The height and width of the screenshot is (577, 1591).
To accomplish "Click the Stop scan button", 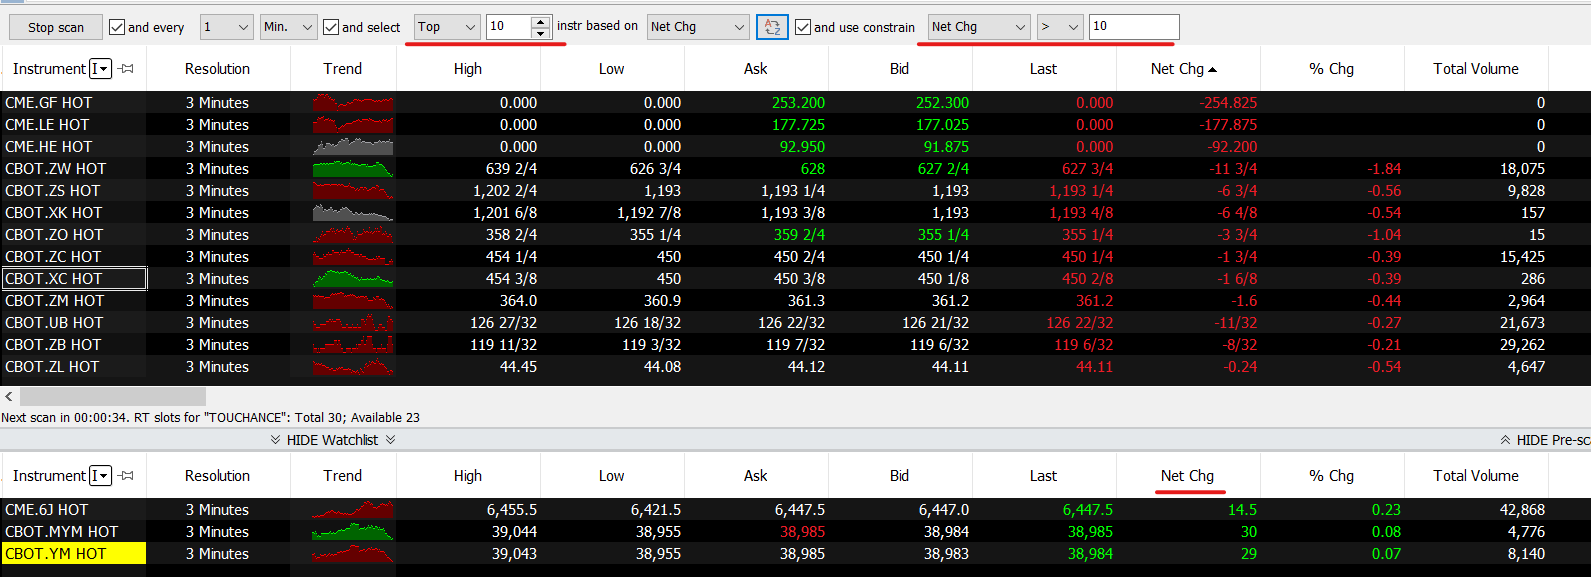I will pos(56,27).
